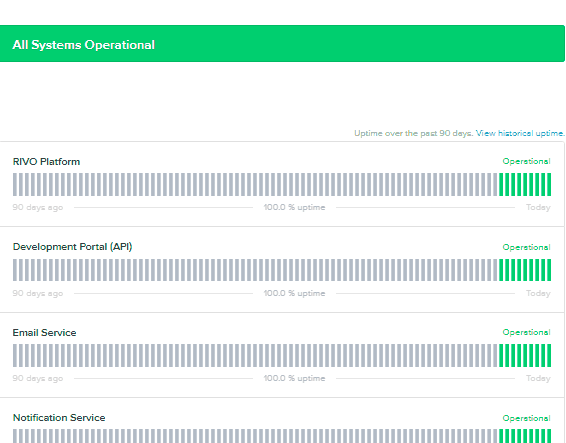Click the rightmost green uptime bar for Development Portal

click(x=549, y=270)
